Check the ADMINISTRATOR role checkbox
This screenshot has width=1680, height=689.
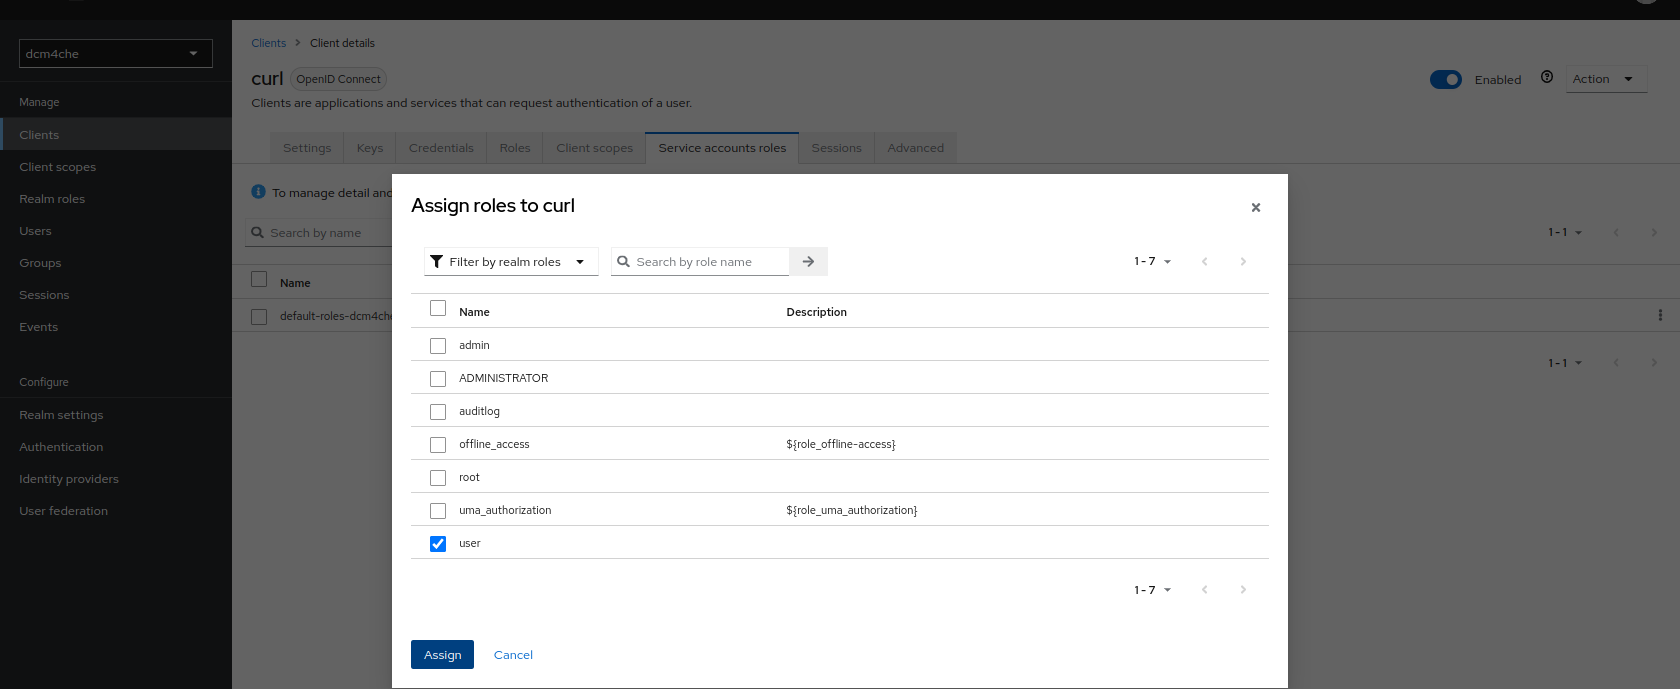[438, 379]
